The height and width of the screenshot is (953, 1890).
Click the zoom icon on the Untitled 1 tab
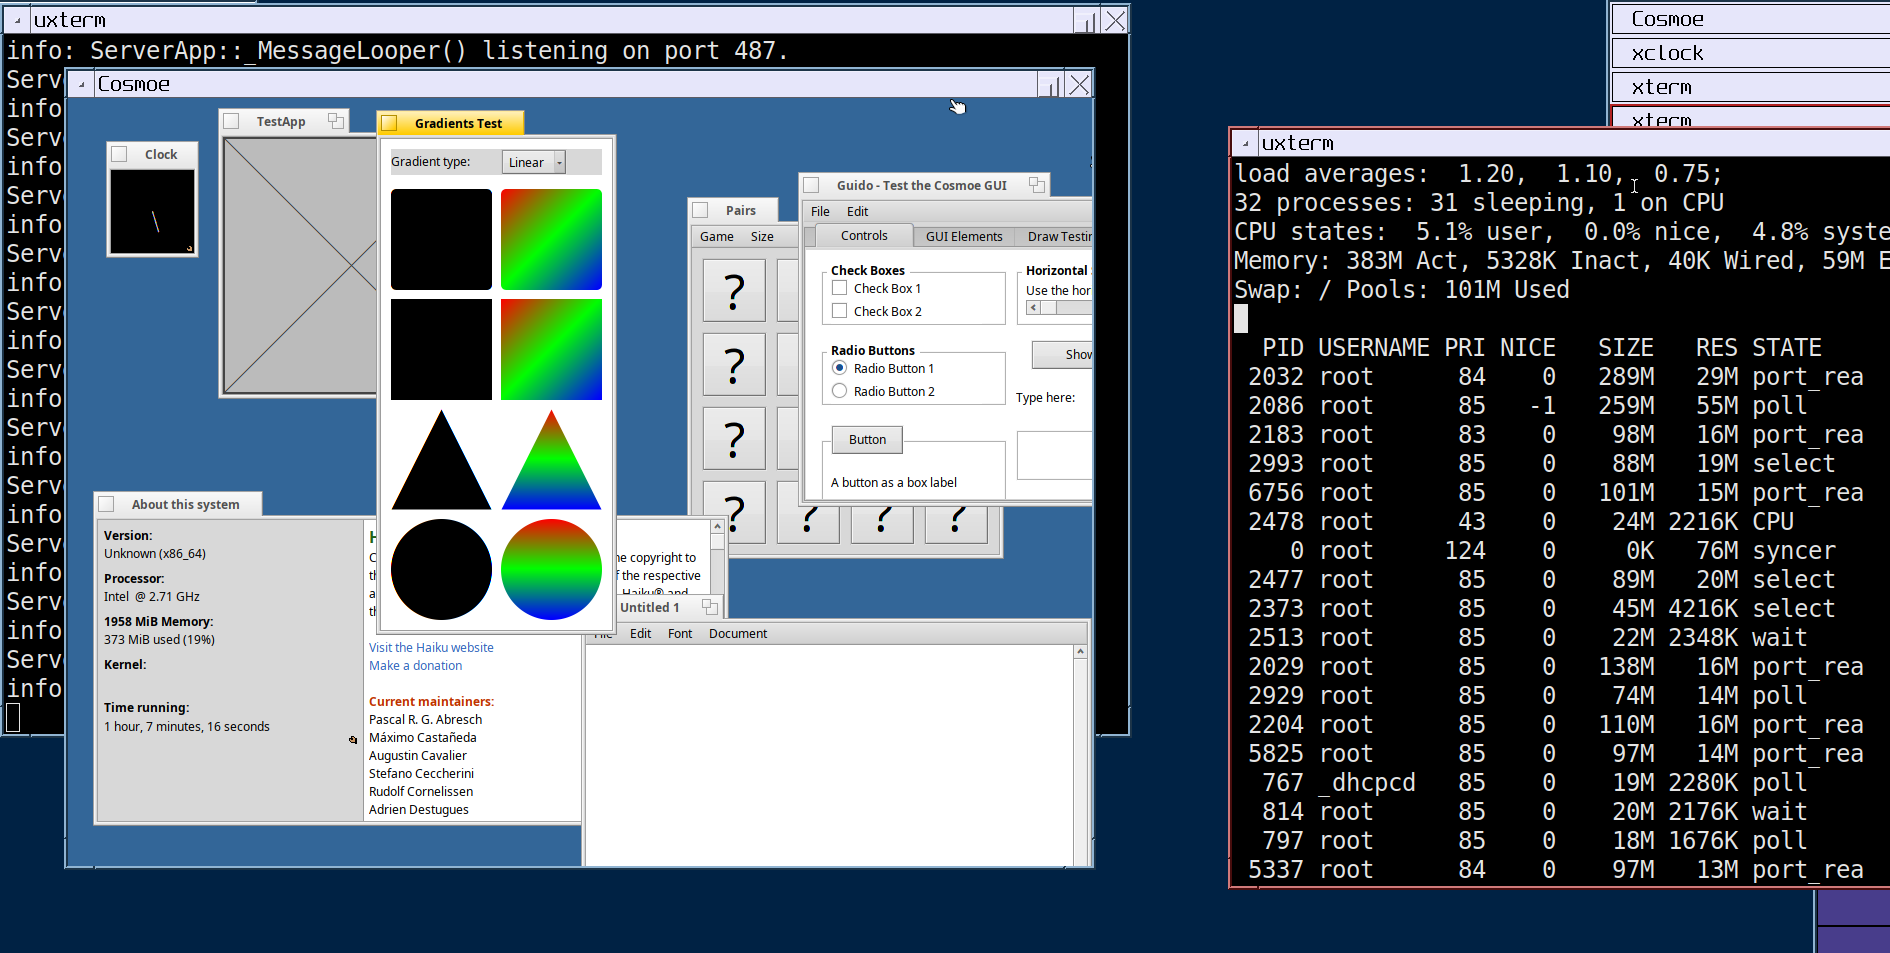(709, 607)
